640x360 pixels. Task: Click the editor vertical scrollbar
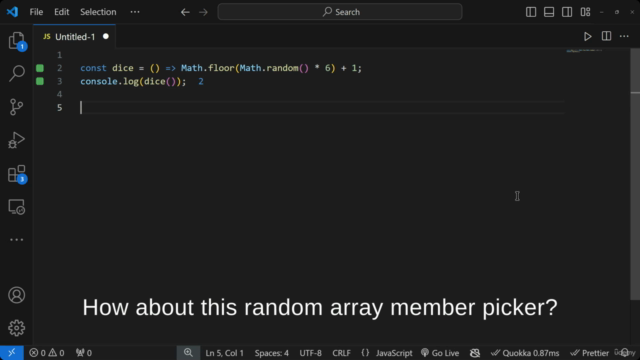point(635,173)
